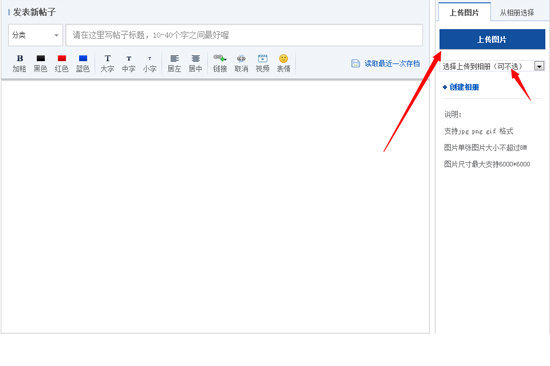Viewport: 550px width, 366px height.
Task: Expand the 选择上传到相册 album dropdown arrow
Action: tap(539, 66)
